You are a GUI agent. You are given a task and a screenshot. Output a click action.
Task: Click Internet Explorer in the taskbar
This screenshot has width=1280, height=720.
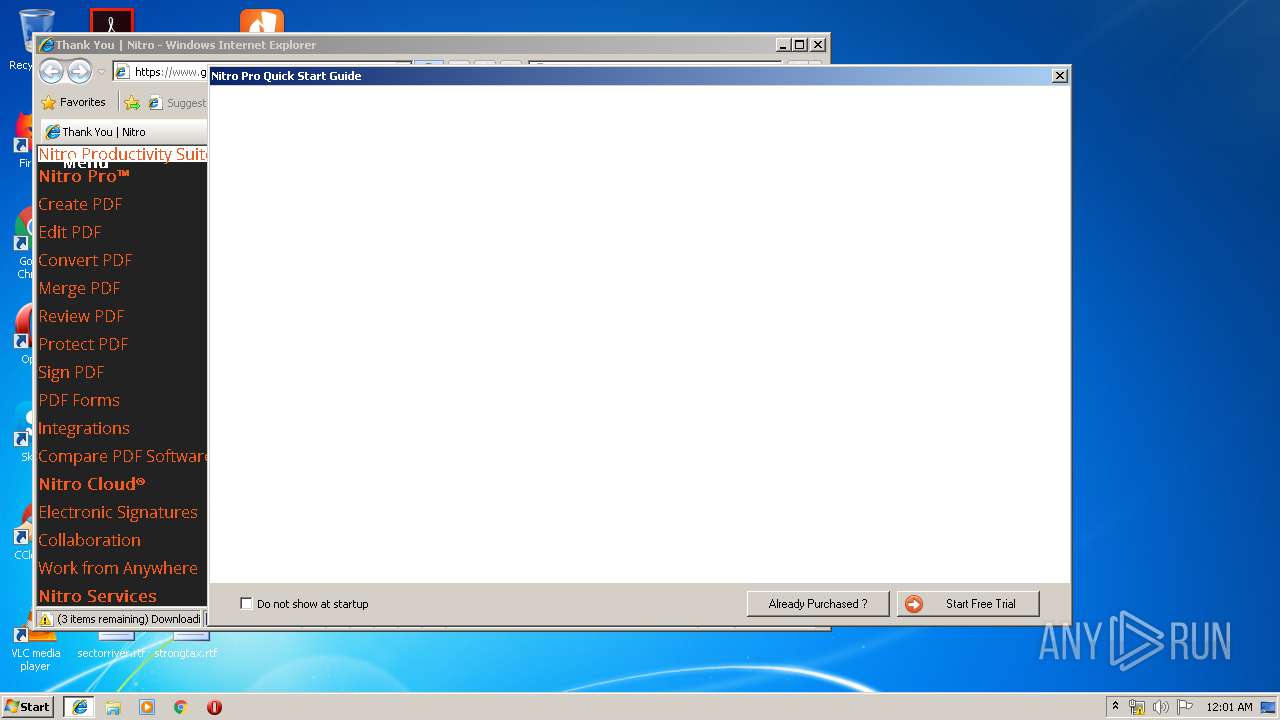coord(79,707)
